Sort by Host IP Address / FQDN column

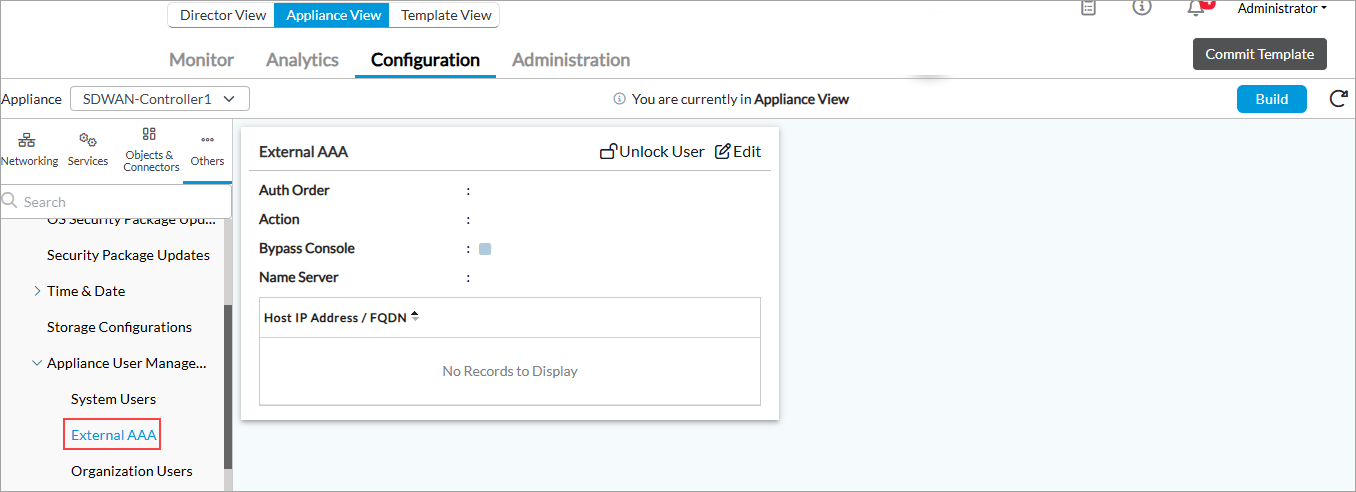tap(414, 317)
